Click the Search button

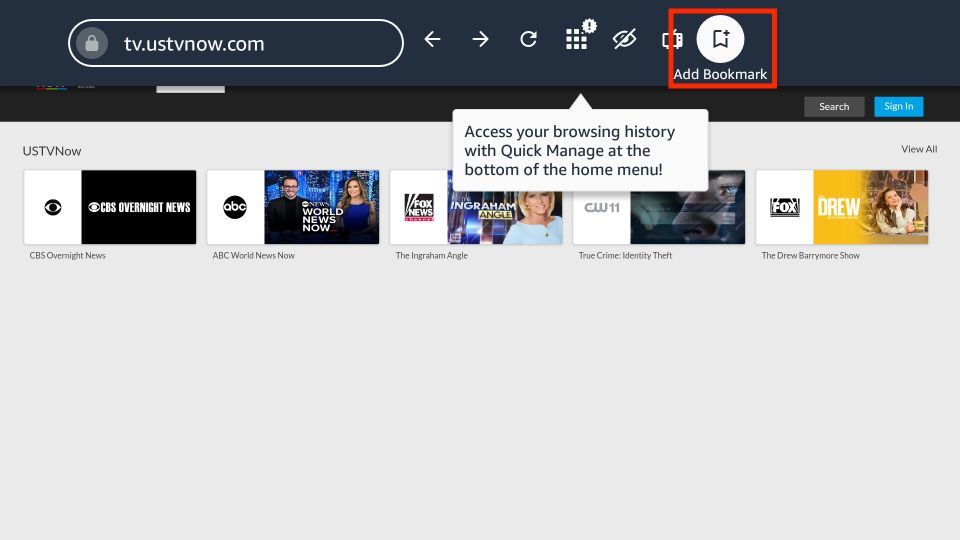coord(834,107)
